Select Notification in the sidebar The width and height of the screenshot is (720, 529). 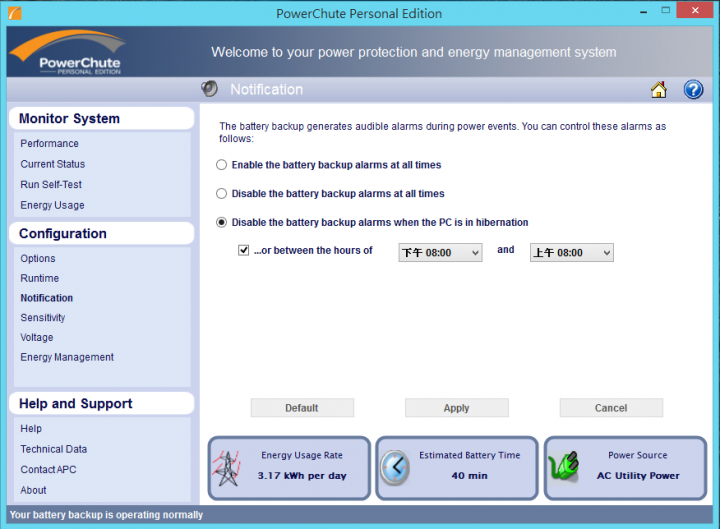[46, 298]
